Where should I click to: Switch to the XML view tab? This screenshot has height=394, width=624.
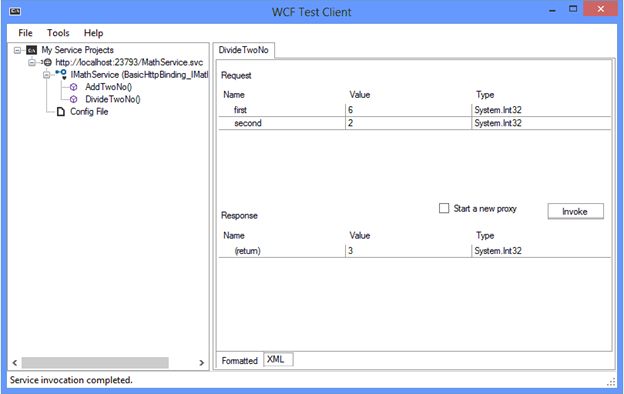[278, 359]
